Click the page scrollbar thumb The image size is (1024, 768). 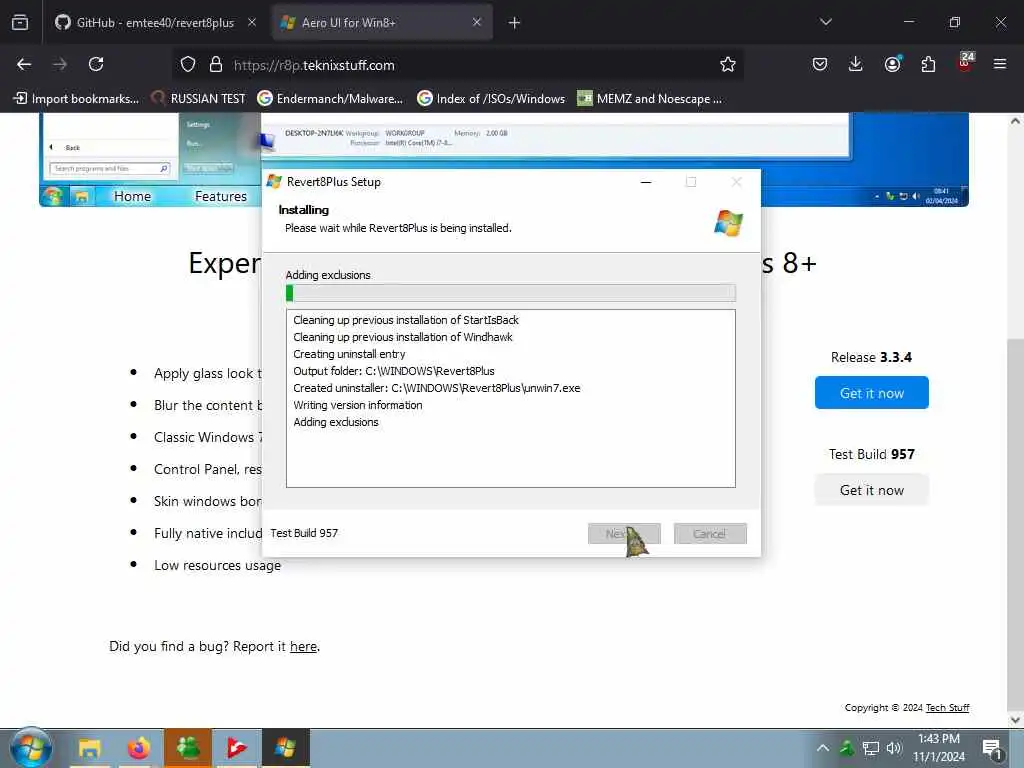coord(1015,522)
